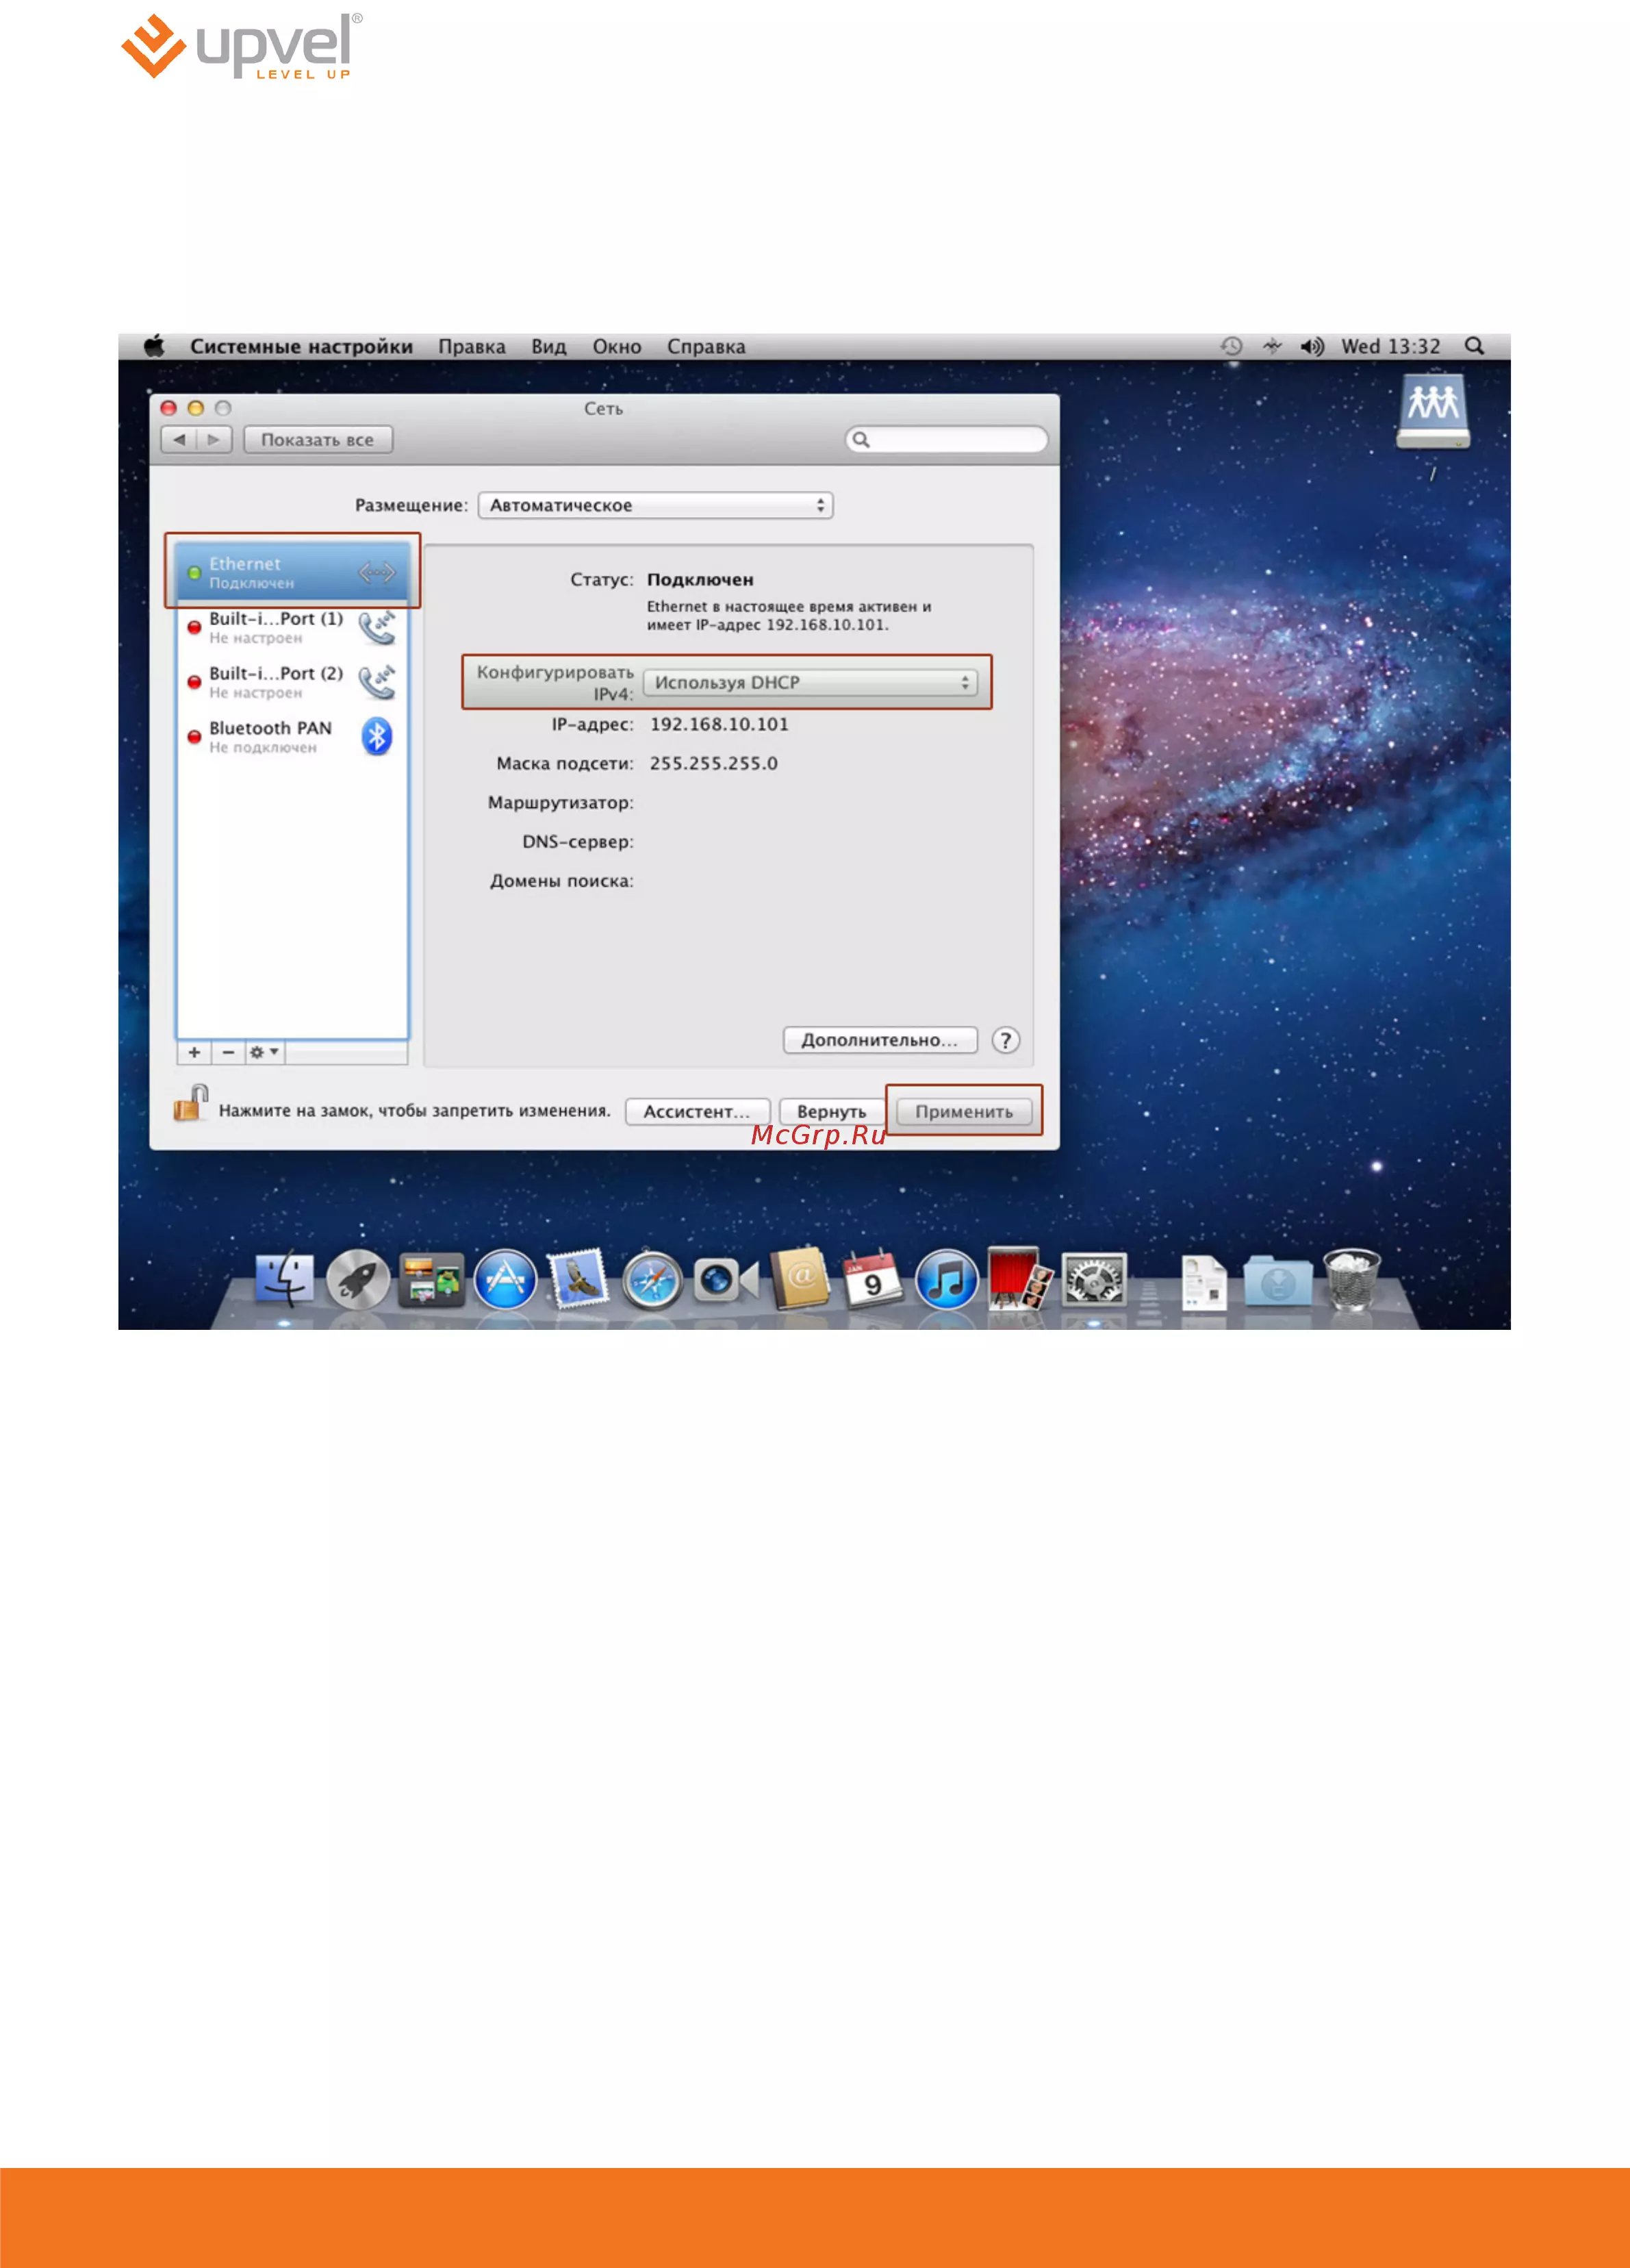The height and width of the screenshot is (2268, 1630).
Task: Open the Правка menu
Action: 471,347
